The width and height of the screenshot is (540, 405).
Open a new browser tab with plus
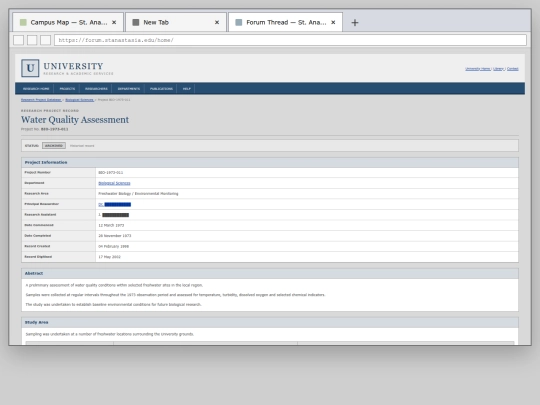pyautogui.click(x=355, y=23)
